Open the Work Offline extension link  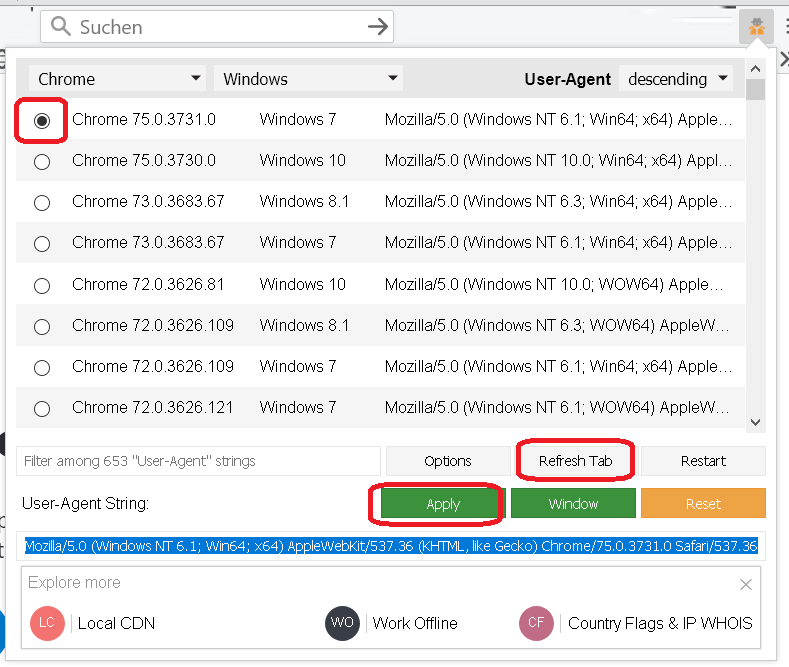pyautogui.click(x=391, y=623)
